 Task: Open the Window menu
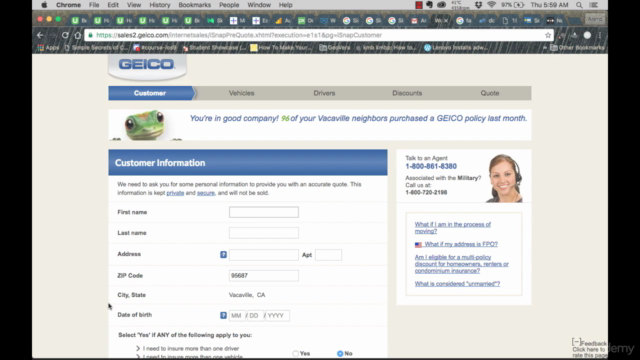coord(259,5)
